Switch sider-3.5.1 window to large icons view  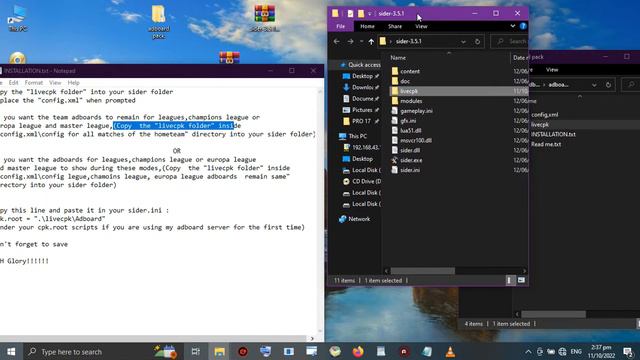click(x=521, y=280)
